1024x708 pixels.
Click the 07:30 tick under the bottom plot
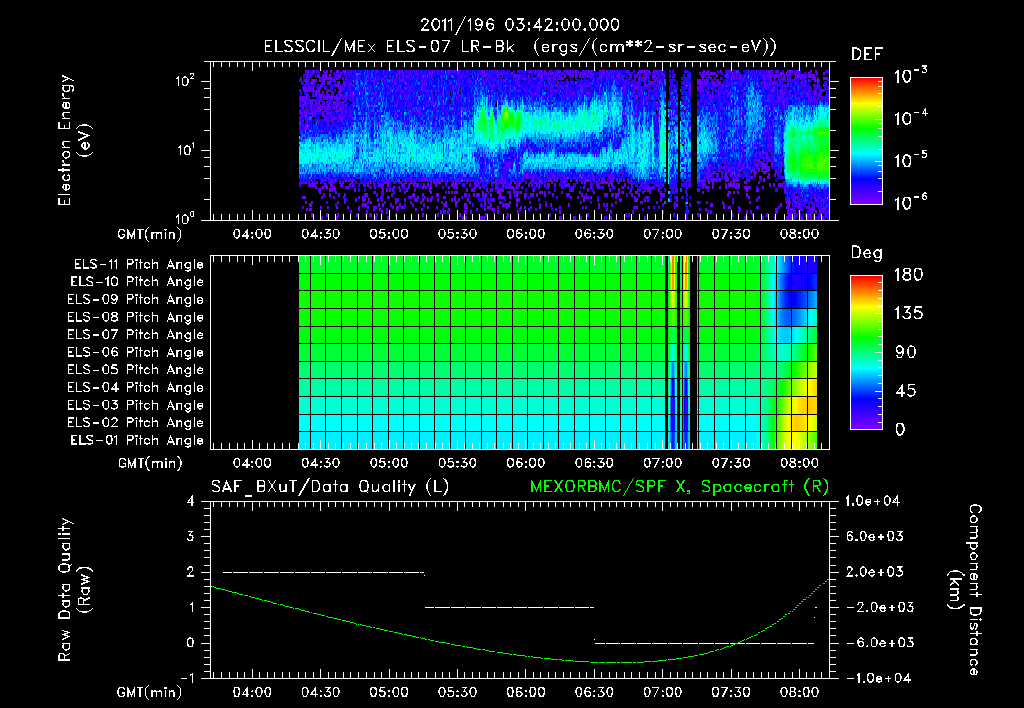[x=731, y=692]
